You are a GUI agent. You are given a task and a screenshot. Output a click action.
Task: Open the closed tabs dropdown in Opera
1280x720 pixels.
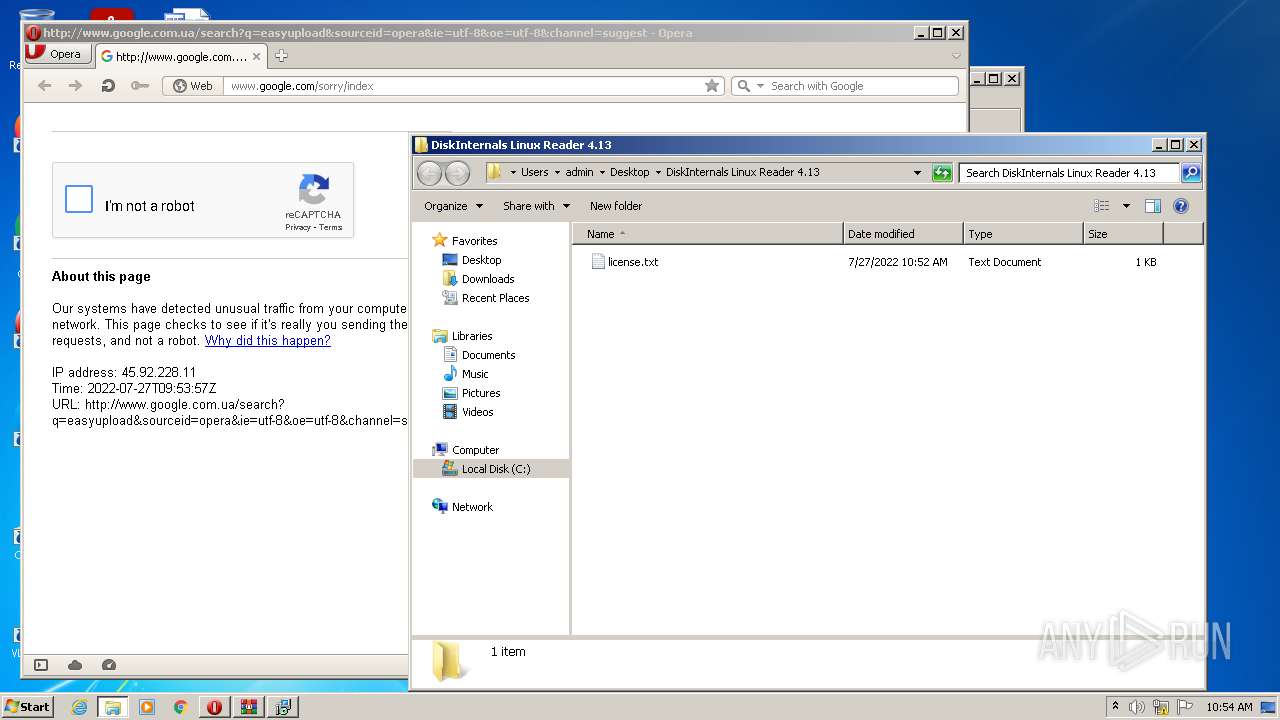(x=956, y=56)
